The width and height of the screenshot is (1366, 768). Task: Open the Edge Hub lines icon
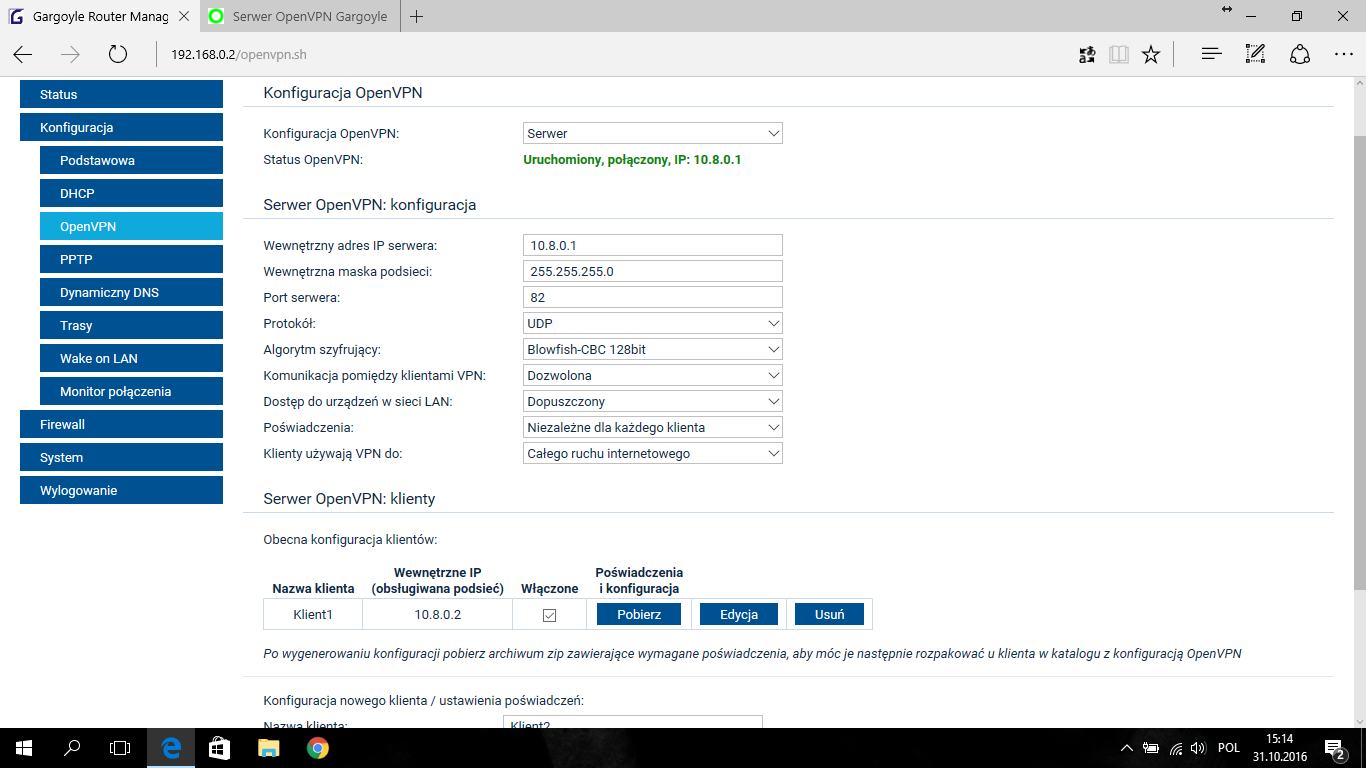[1212, 54]
